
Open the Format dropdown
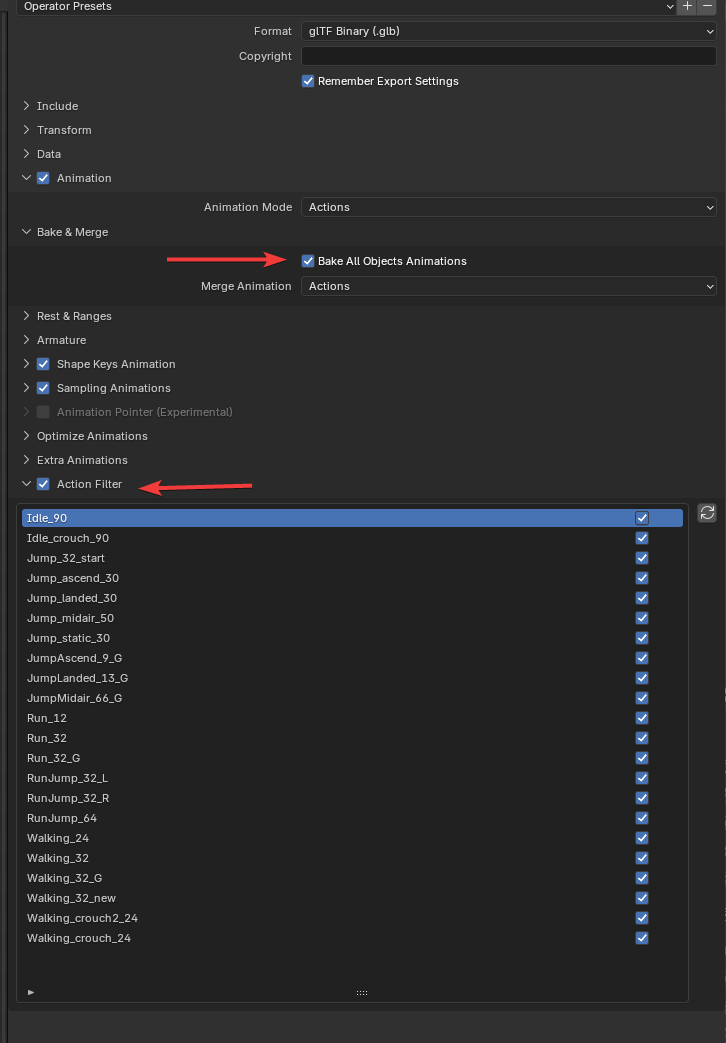click(x=508, y=31)
